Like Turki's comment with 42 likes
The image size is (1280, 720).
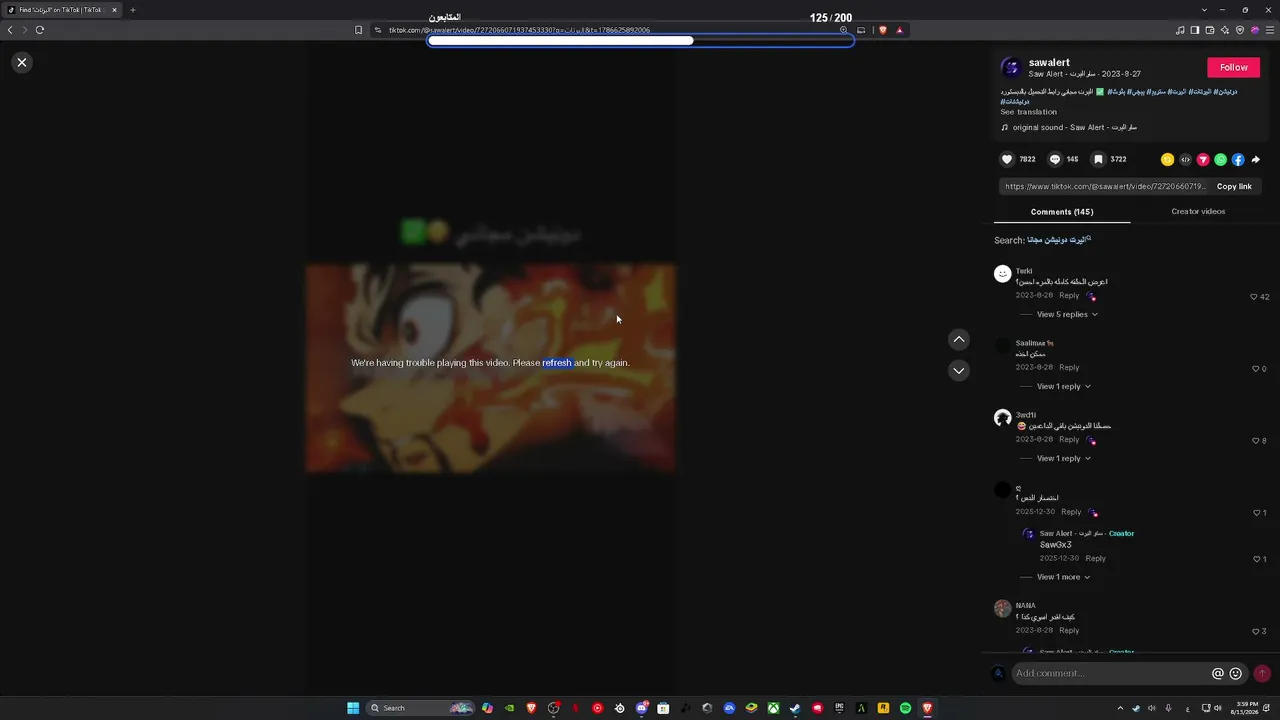click(x=1254, y=297)
